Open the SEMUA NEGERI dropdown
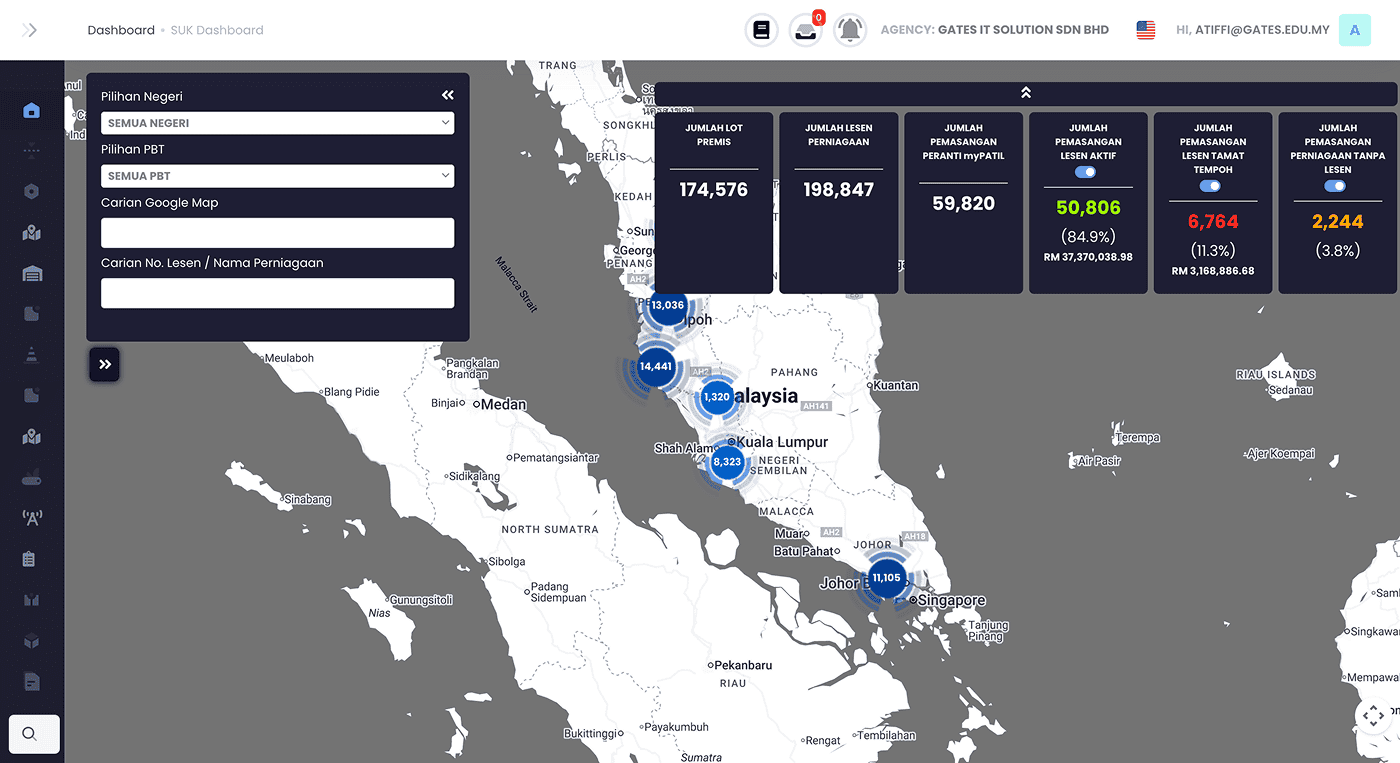The image size is (1400, 763). point(277,123)
